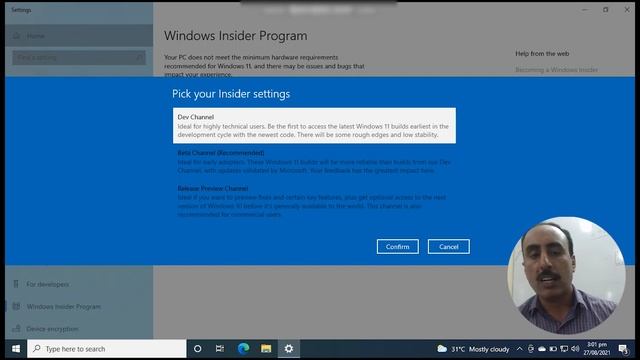Open the clock and date flyout
The width and height of the screenshot is (640, 360).
point(597,349)
